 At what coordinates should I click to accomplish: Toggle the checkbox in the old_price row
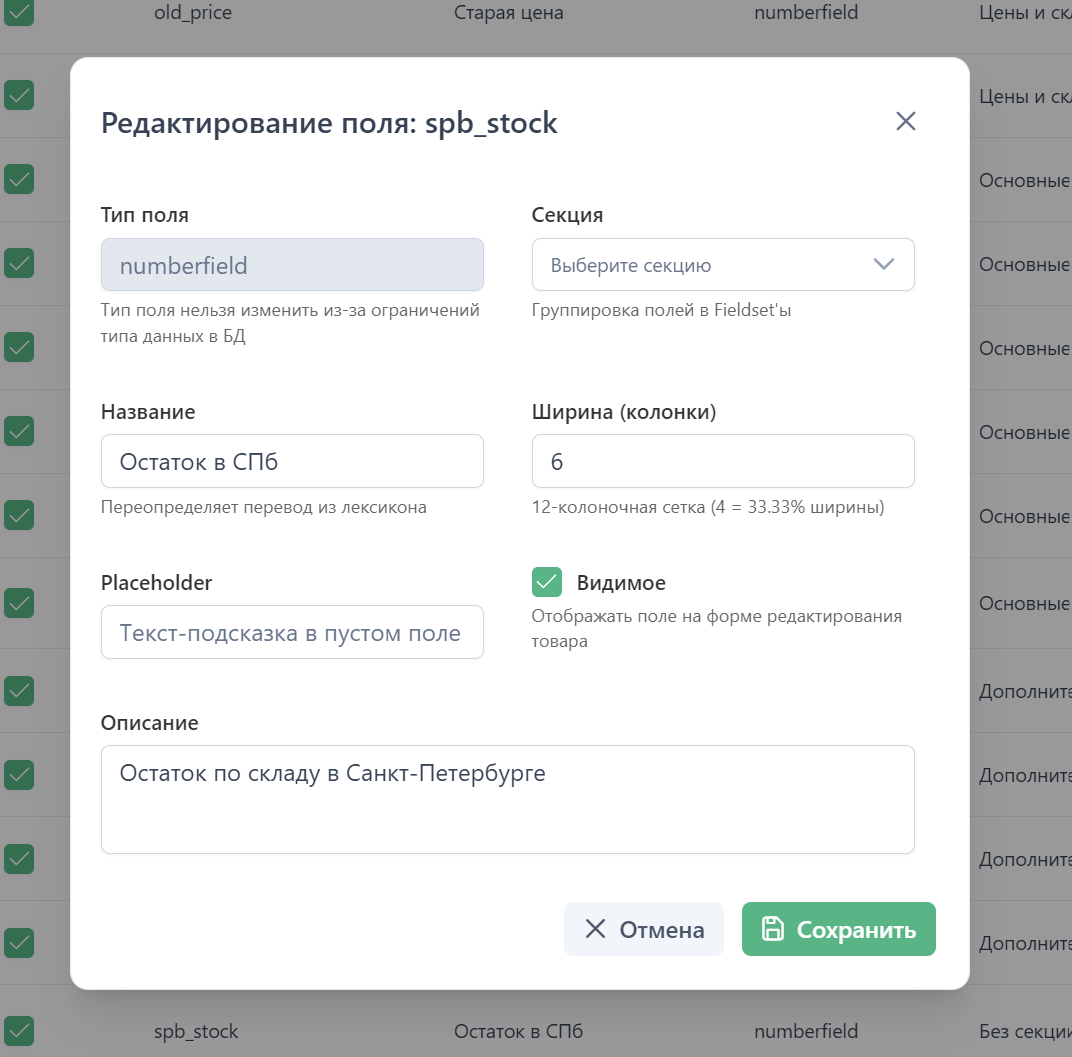point(19,13)
